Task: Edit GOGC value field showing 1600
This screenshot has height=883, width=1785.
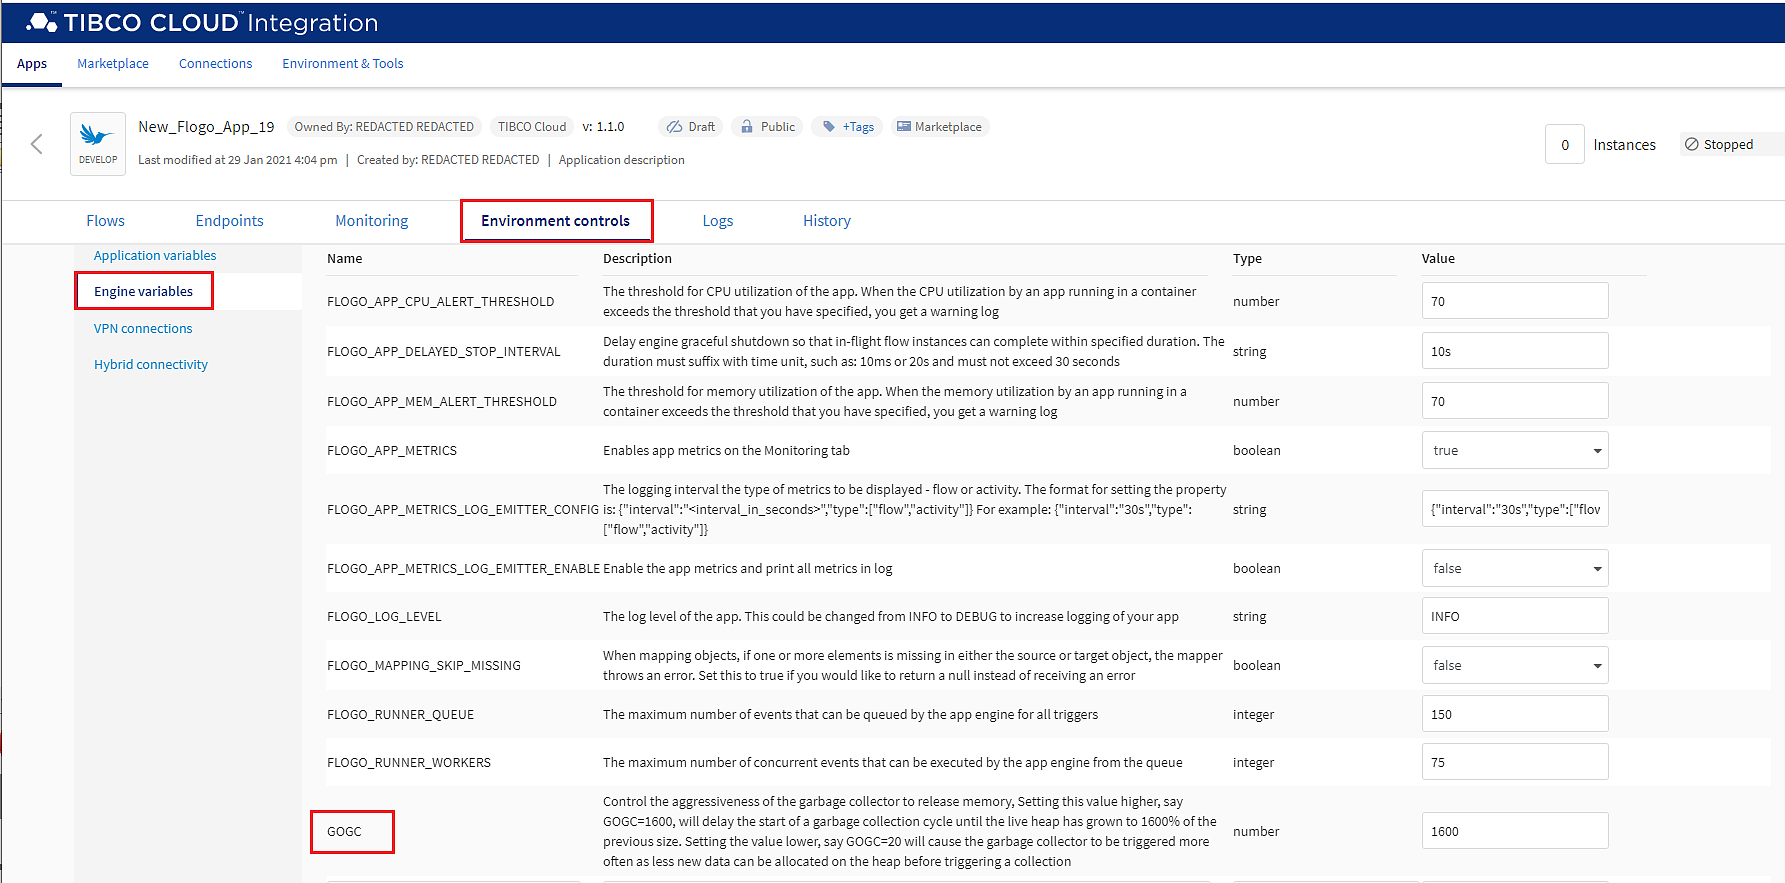Action: (x=1515, y=831)
